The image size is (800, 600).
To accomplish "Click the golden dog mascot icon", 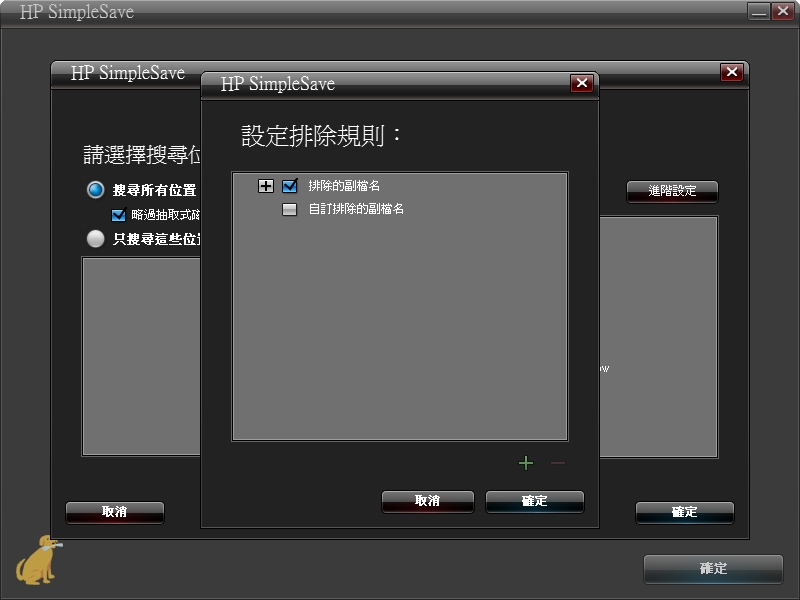I will click(x=39, y=560).
